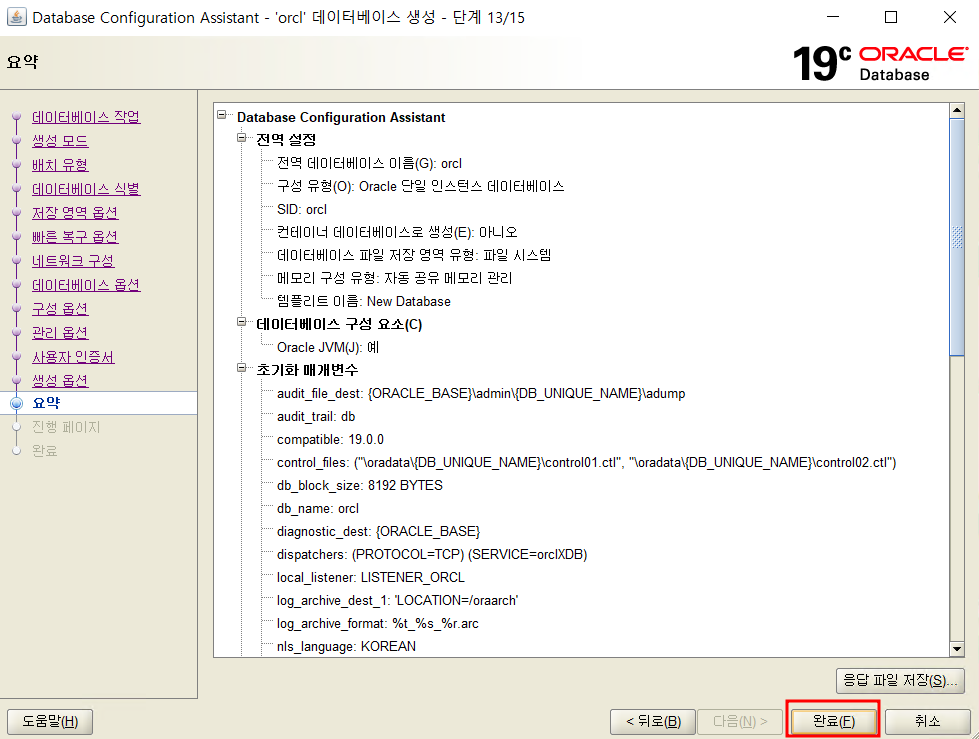Click the 도움말(H) help button
Viewport: 979px width, 739px height.
(x=50, y=722)
